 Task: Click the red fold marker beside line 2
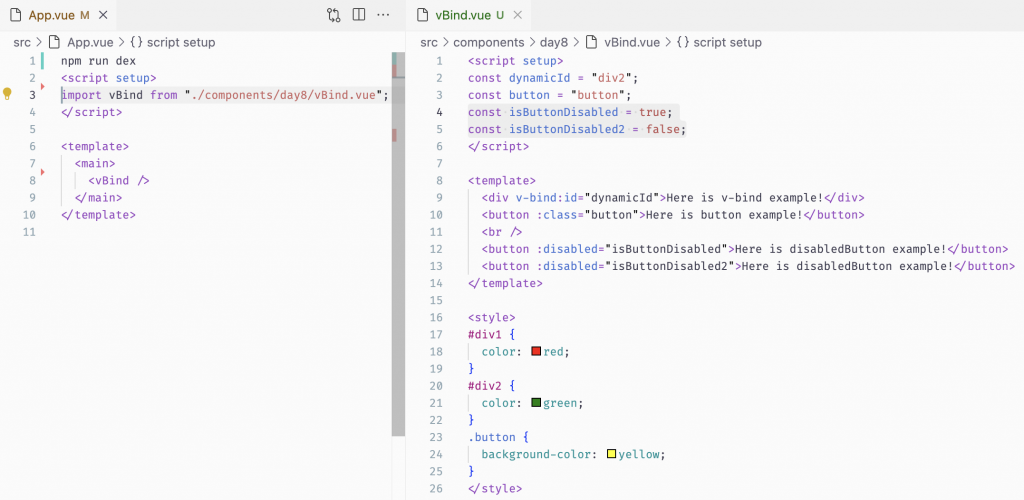click(43, 86)
